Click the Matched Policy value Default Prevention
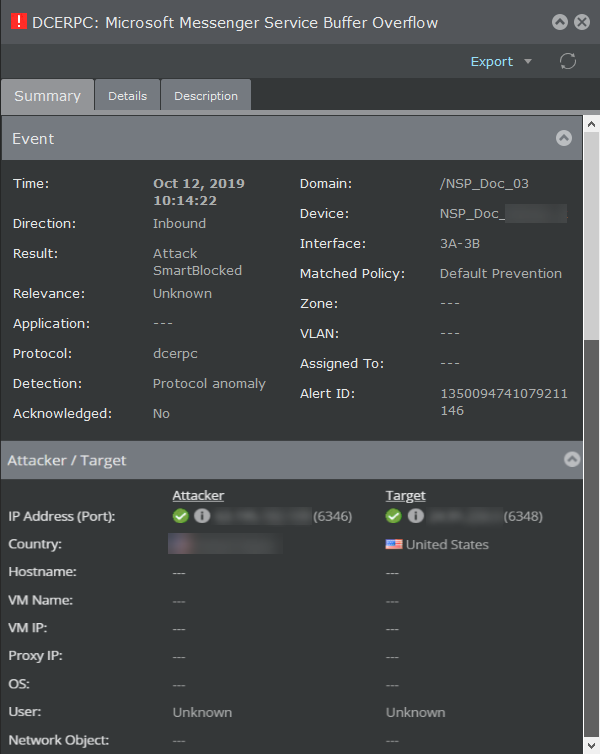The width and height of the screenshot is (600, 754). click(x=500, y=274)
